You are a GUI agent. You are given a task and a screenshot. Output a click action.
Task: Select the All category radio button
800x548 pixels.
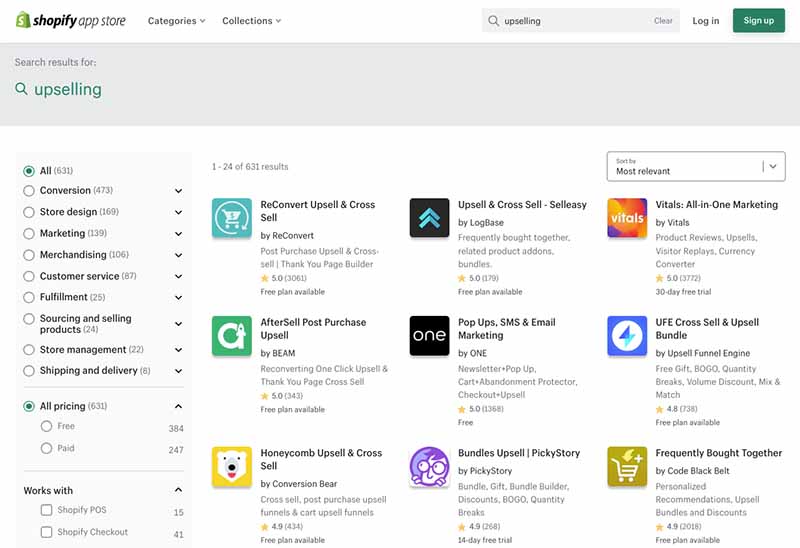[29, 171]
